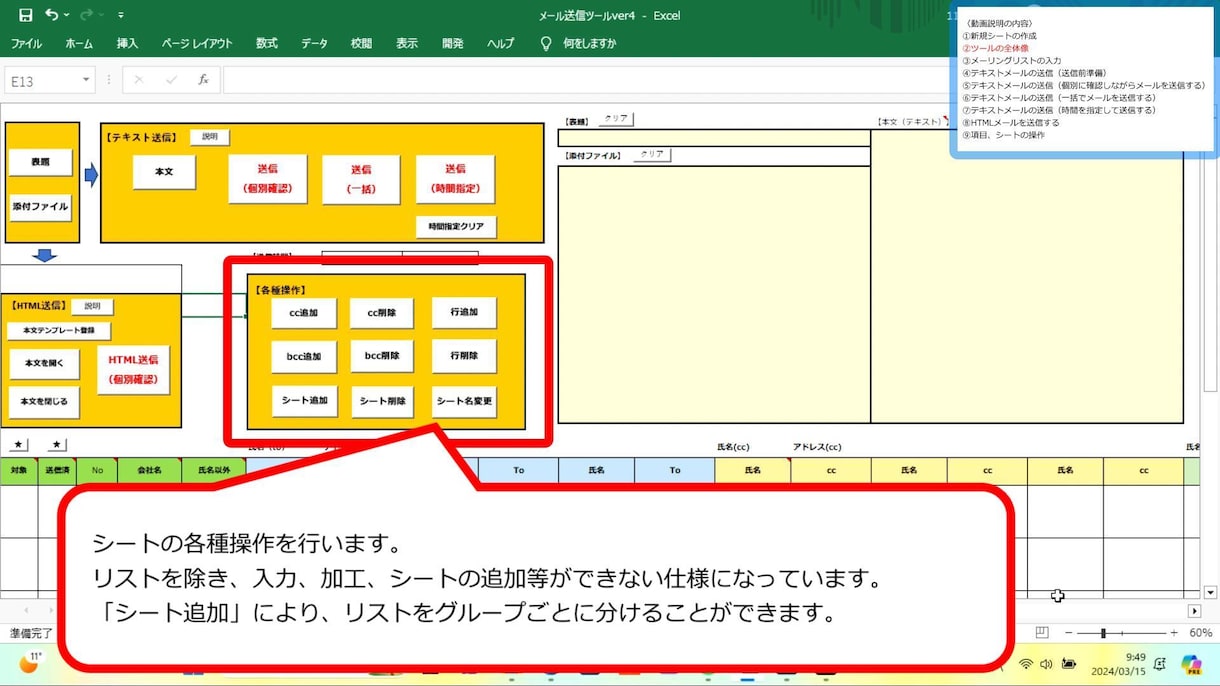Open the 開発 developer tab
Viewport: 1220px width, 686px height.
point(452,43)
